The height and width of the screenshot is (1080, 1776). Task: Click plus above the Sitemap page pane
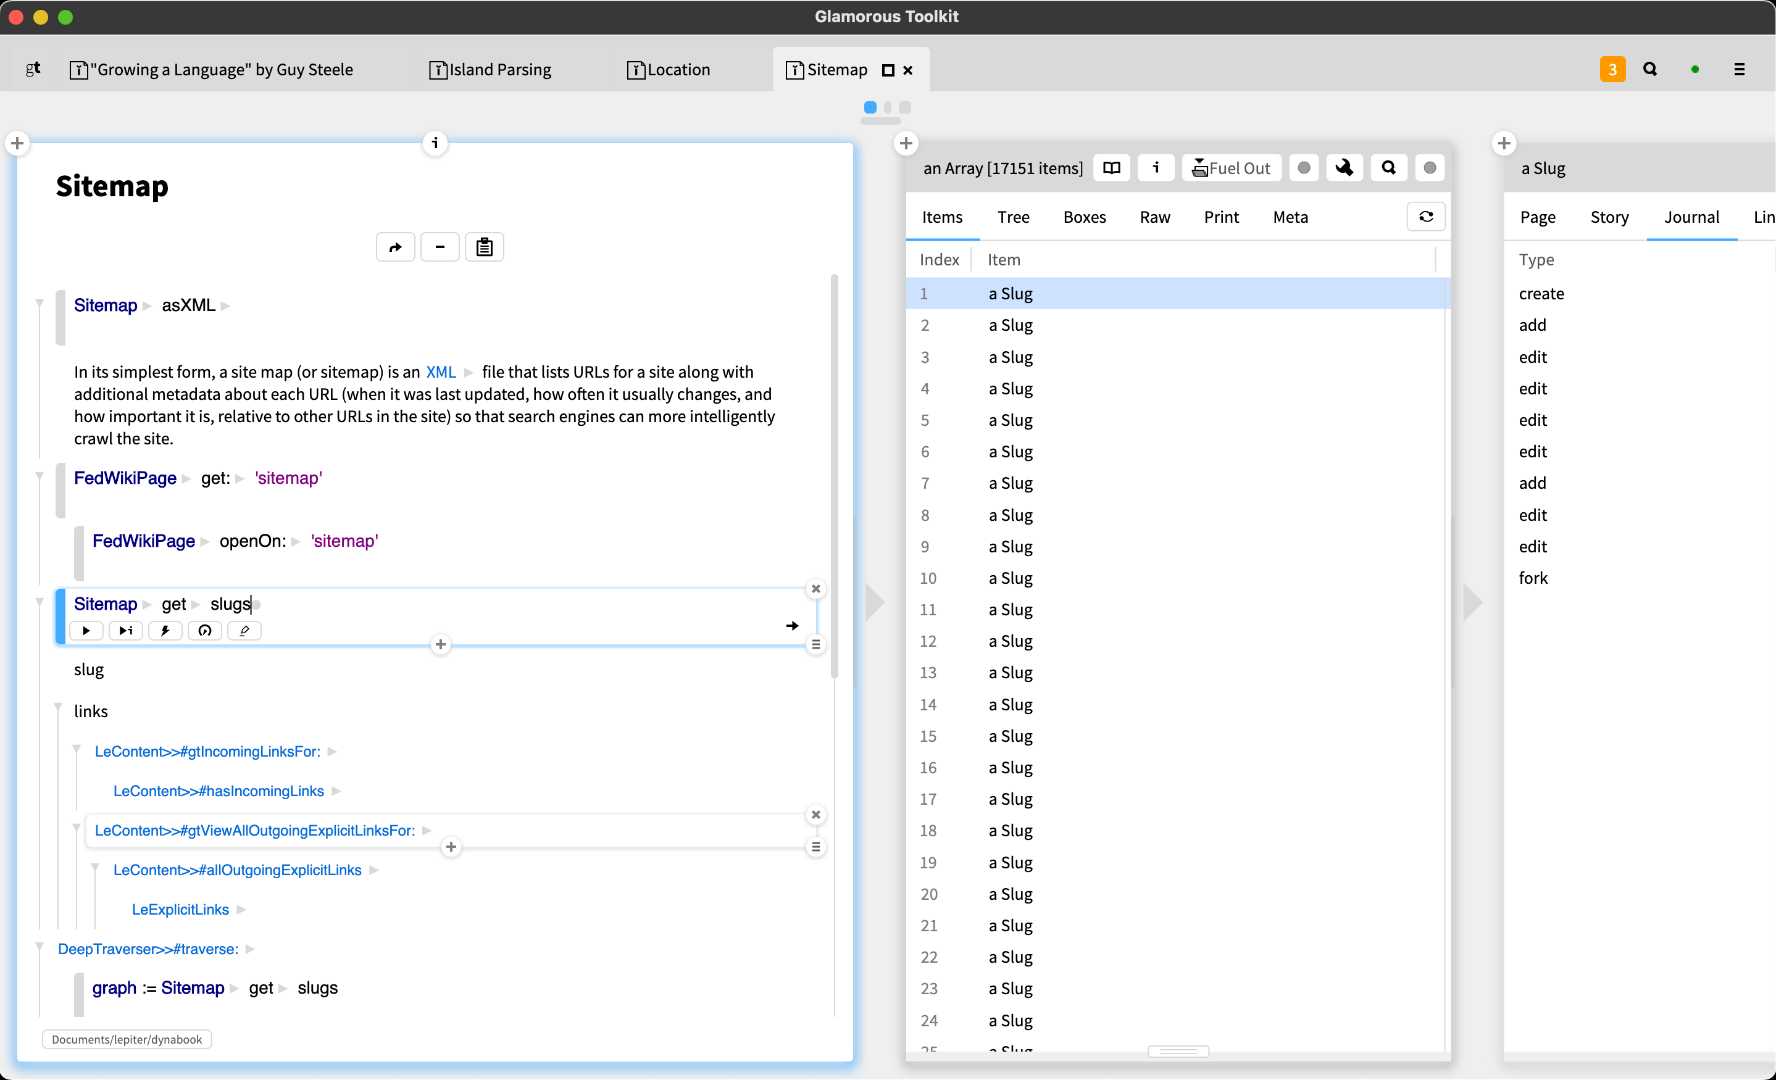coord(17,143)
